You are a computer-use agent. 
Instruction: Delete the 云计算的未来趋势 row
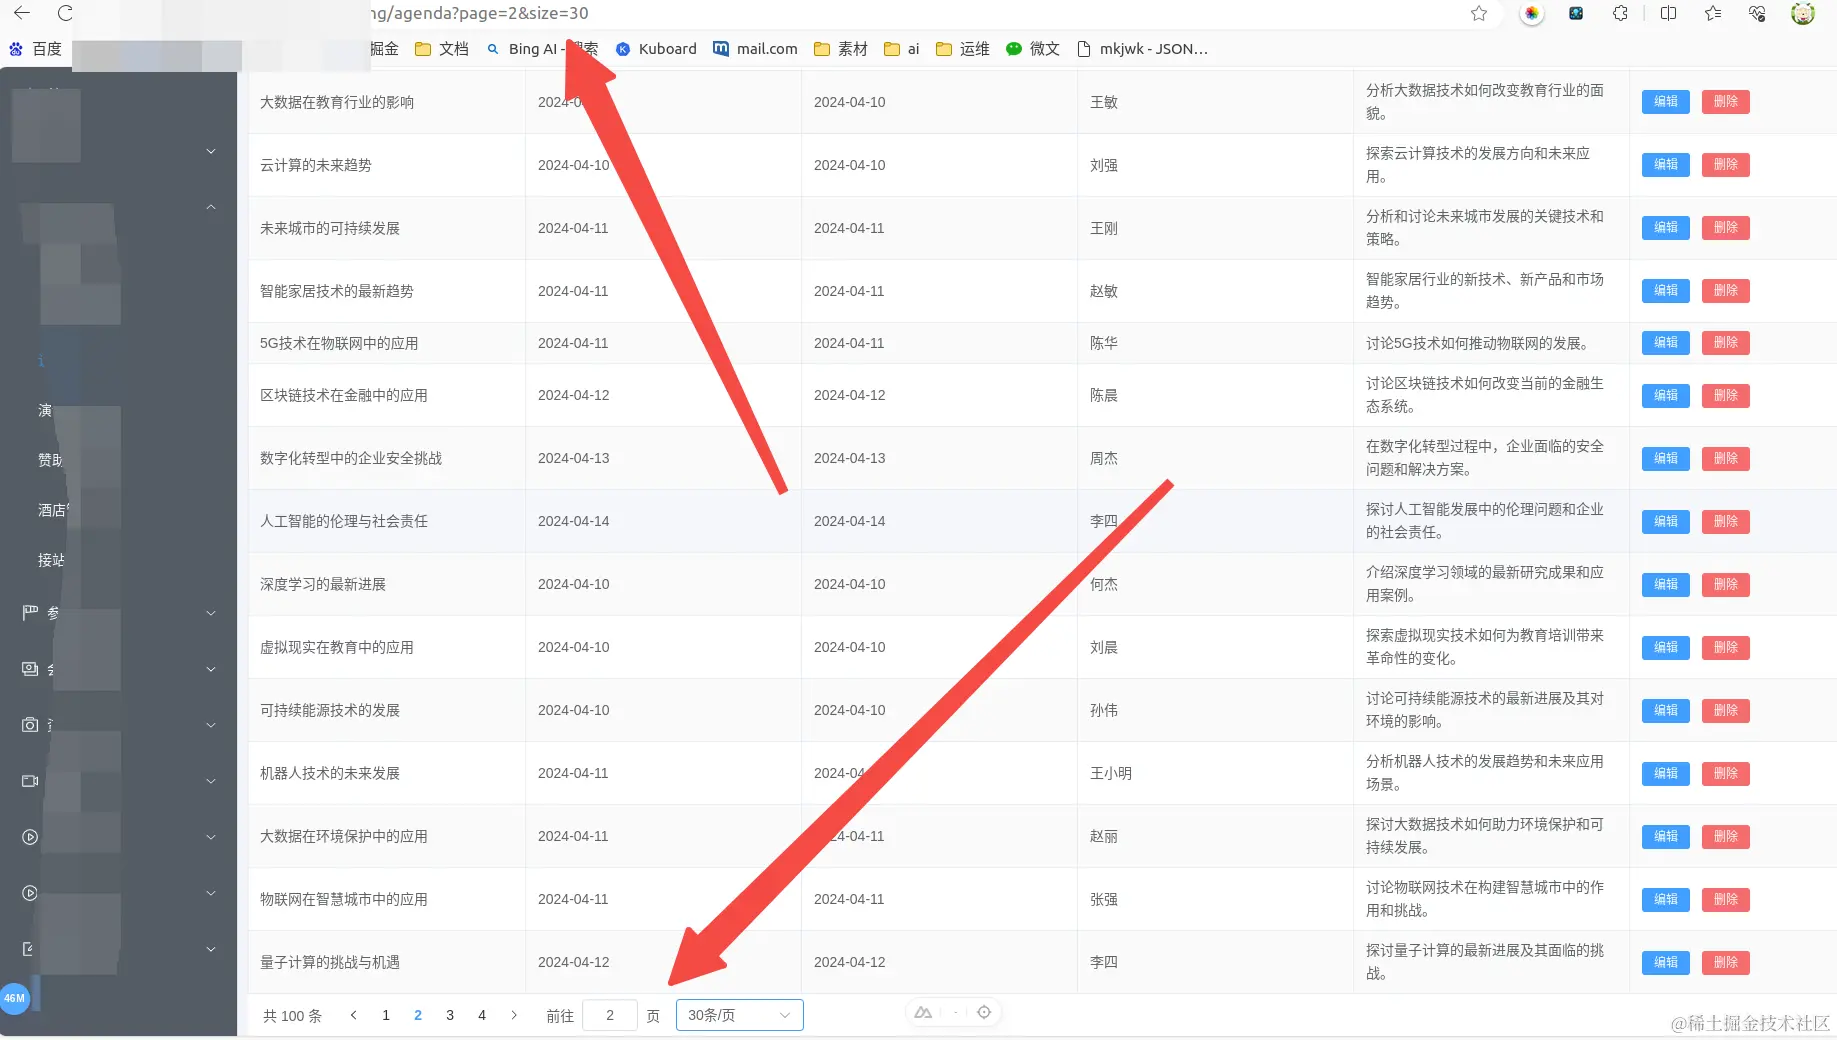point(1725,164)
